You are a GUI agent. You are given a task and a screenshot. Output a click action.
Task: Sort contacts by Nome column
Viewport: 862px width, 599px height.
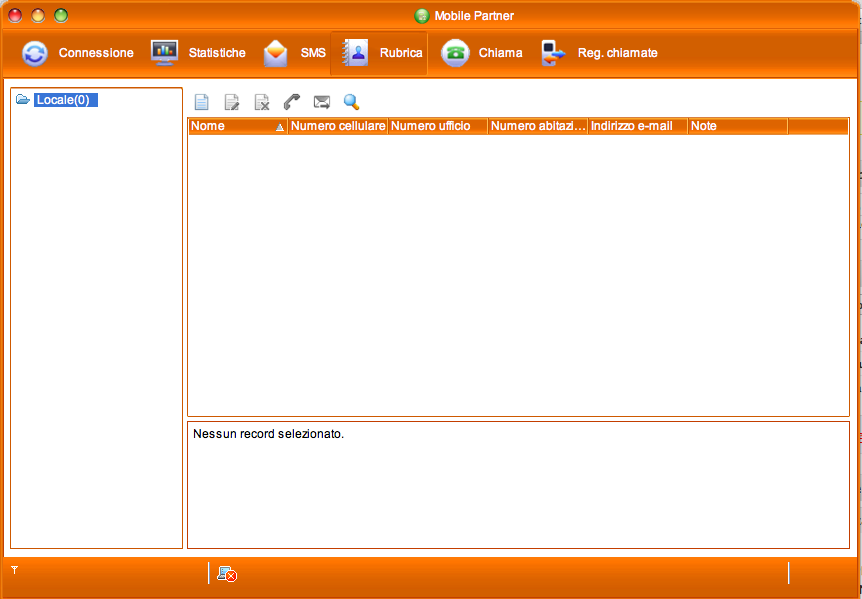click(237, 127)
